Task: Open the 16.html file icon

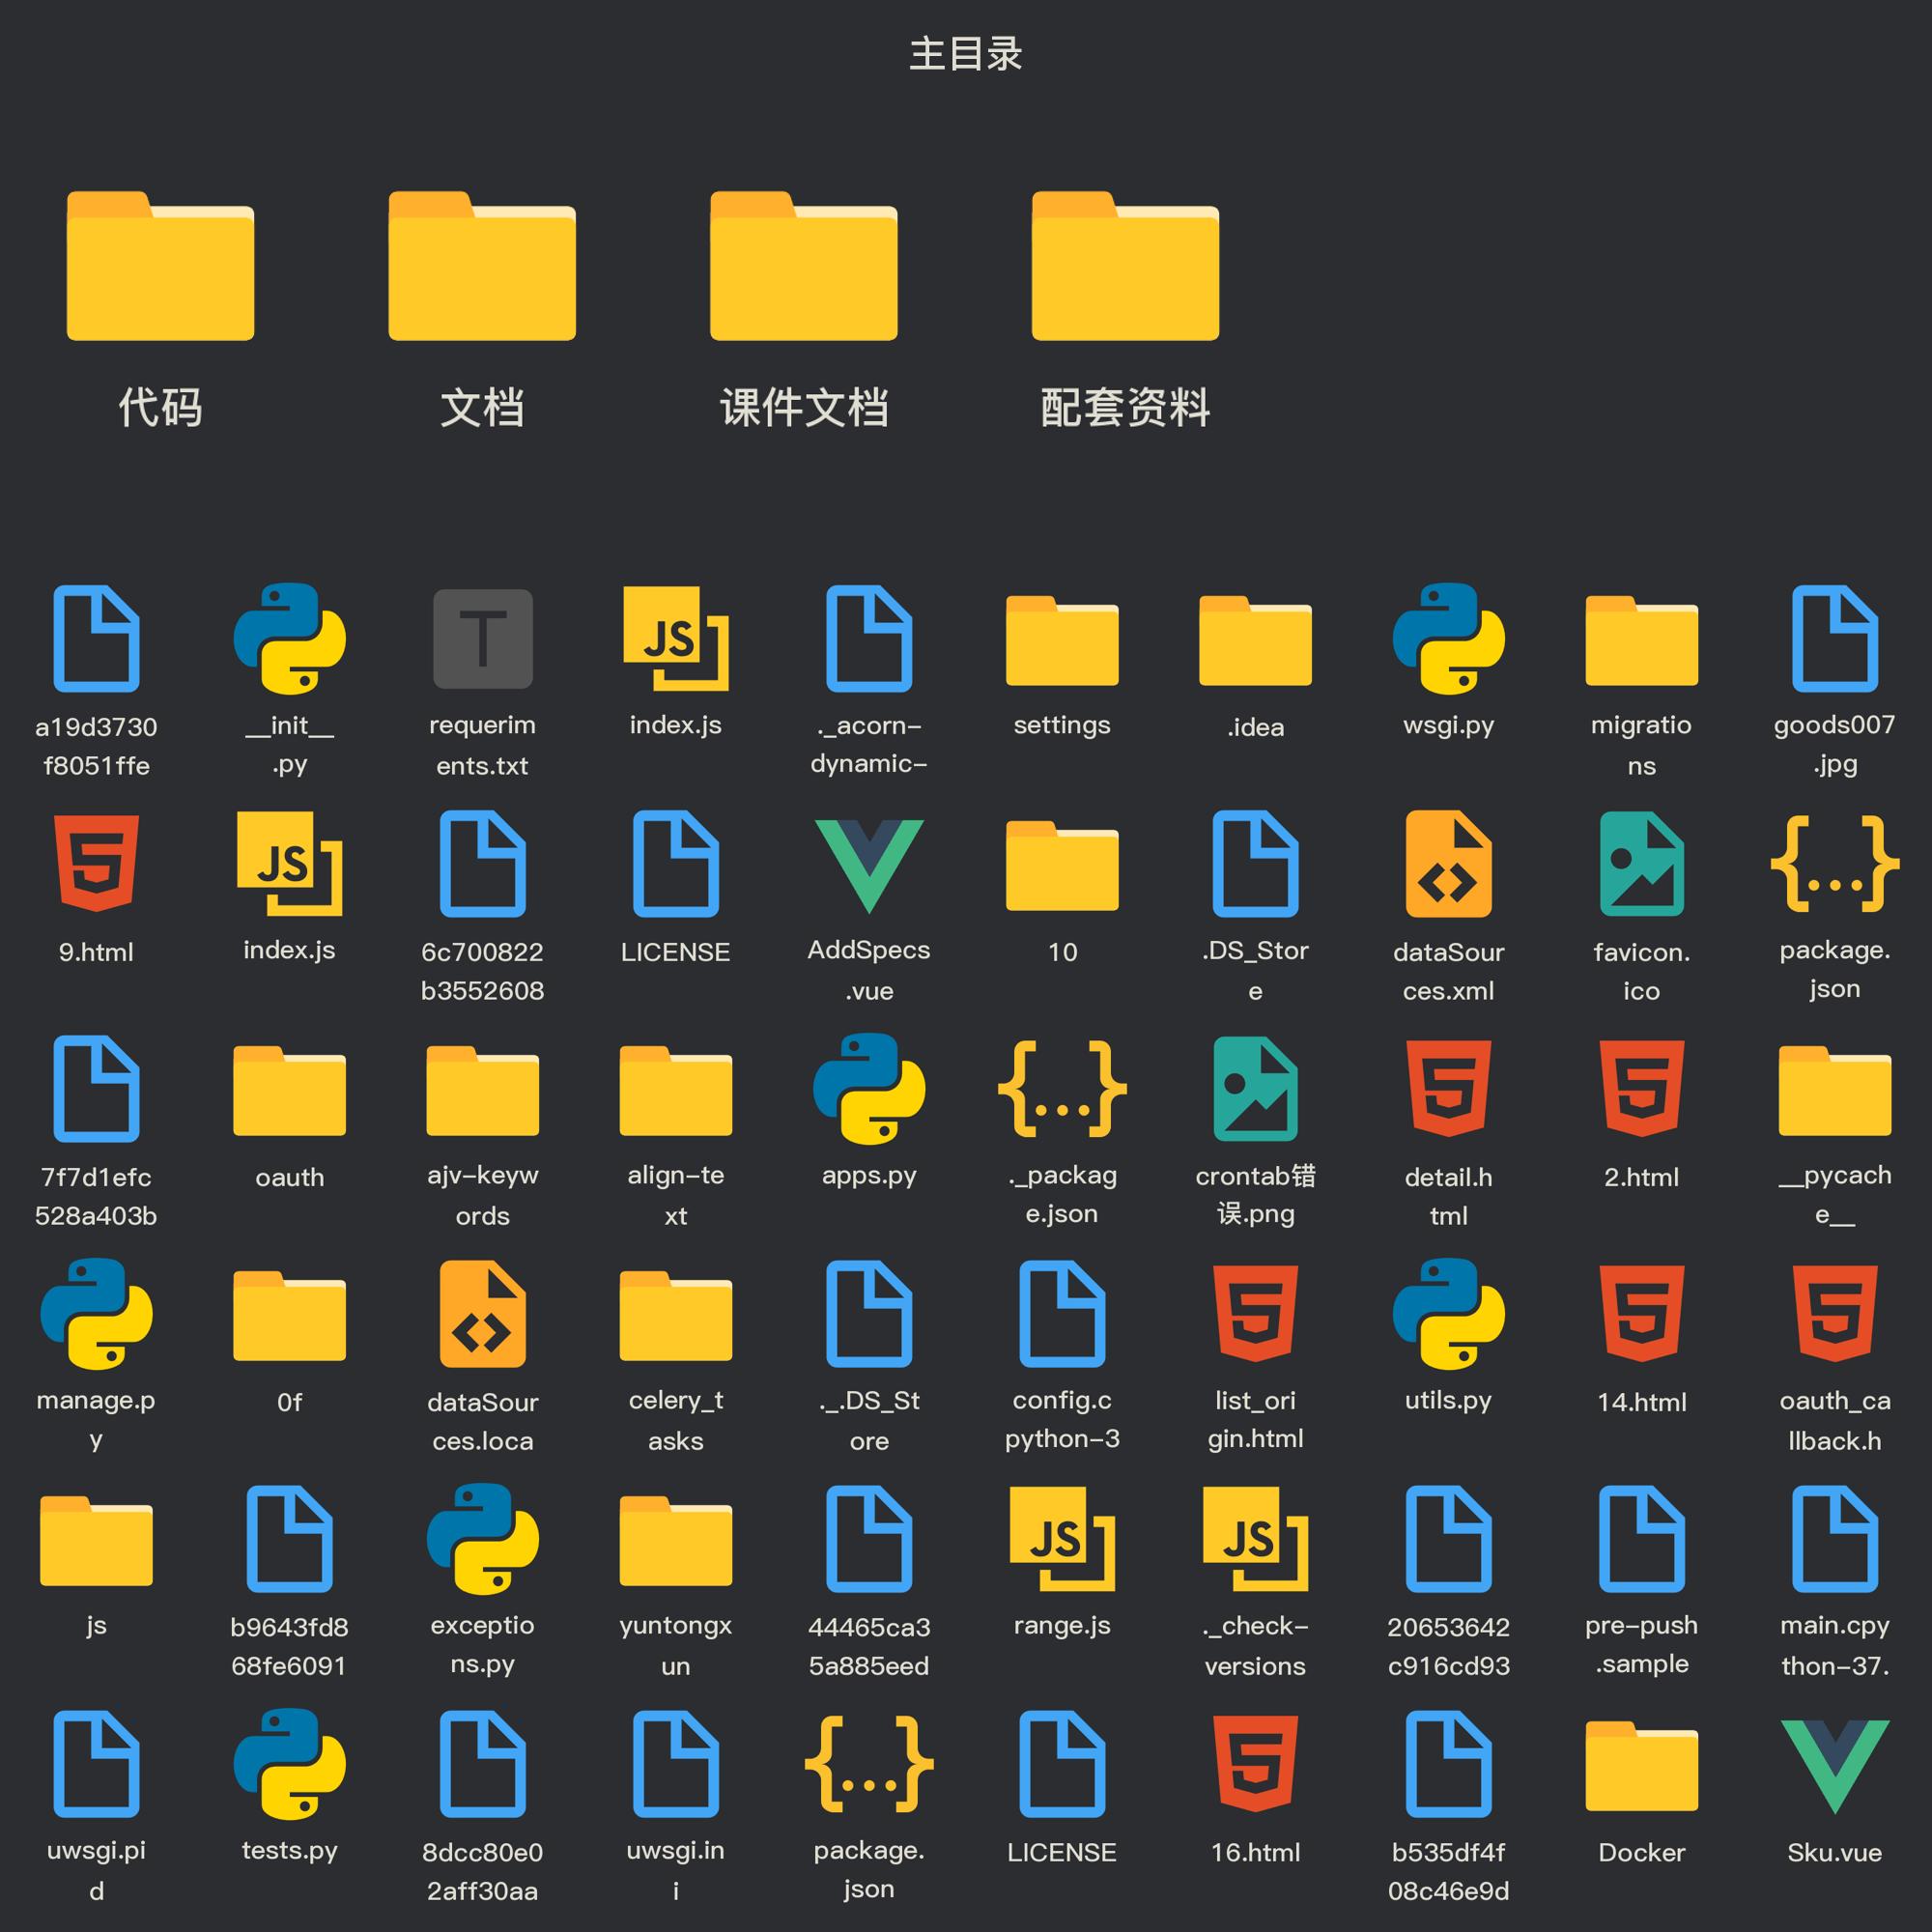Action: point(1256,1764)
